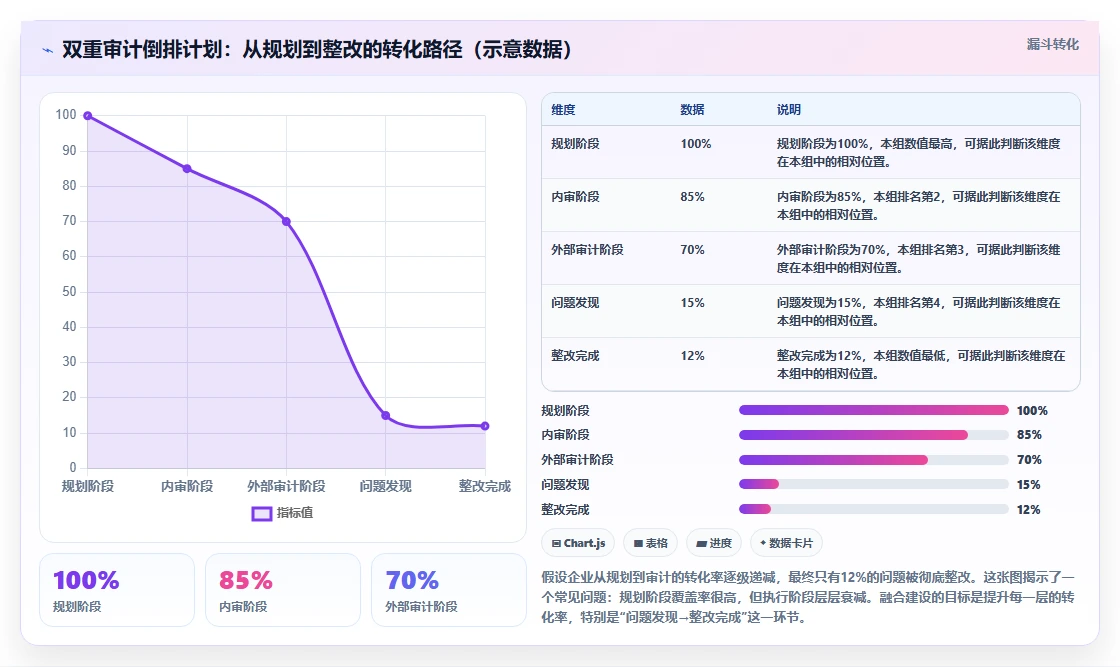Click the lightning icon beside the title
The height and width of the screenshot is (667, 1120).
(48, 50)
